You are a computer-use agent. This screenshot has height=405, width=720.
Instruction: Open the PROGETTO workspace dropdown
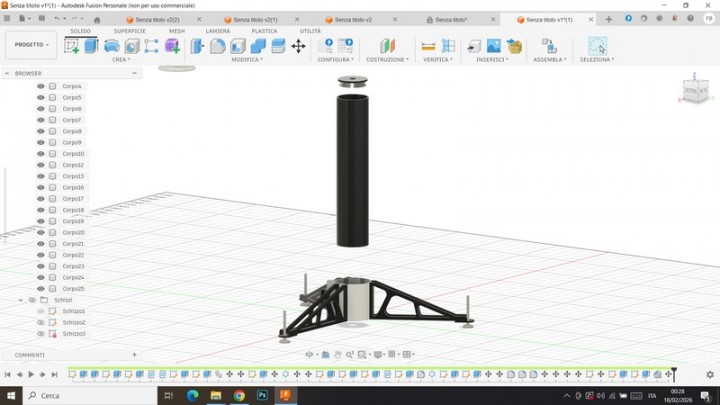[x=31, y=45]
